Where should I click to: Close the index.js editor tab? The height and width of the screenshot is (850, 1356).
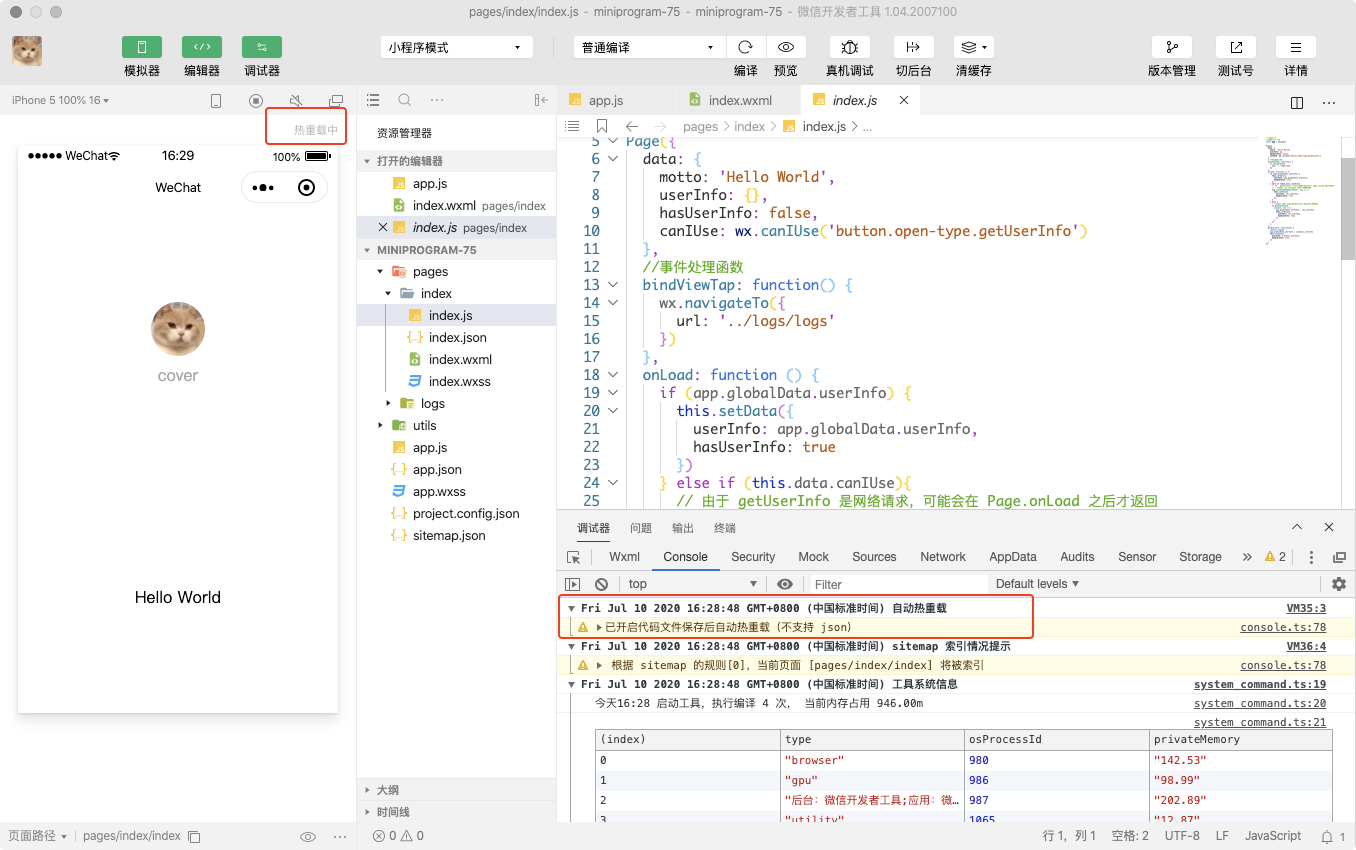(x=904, y=100)
